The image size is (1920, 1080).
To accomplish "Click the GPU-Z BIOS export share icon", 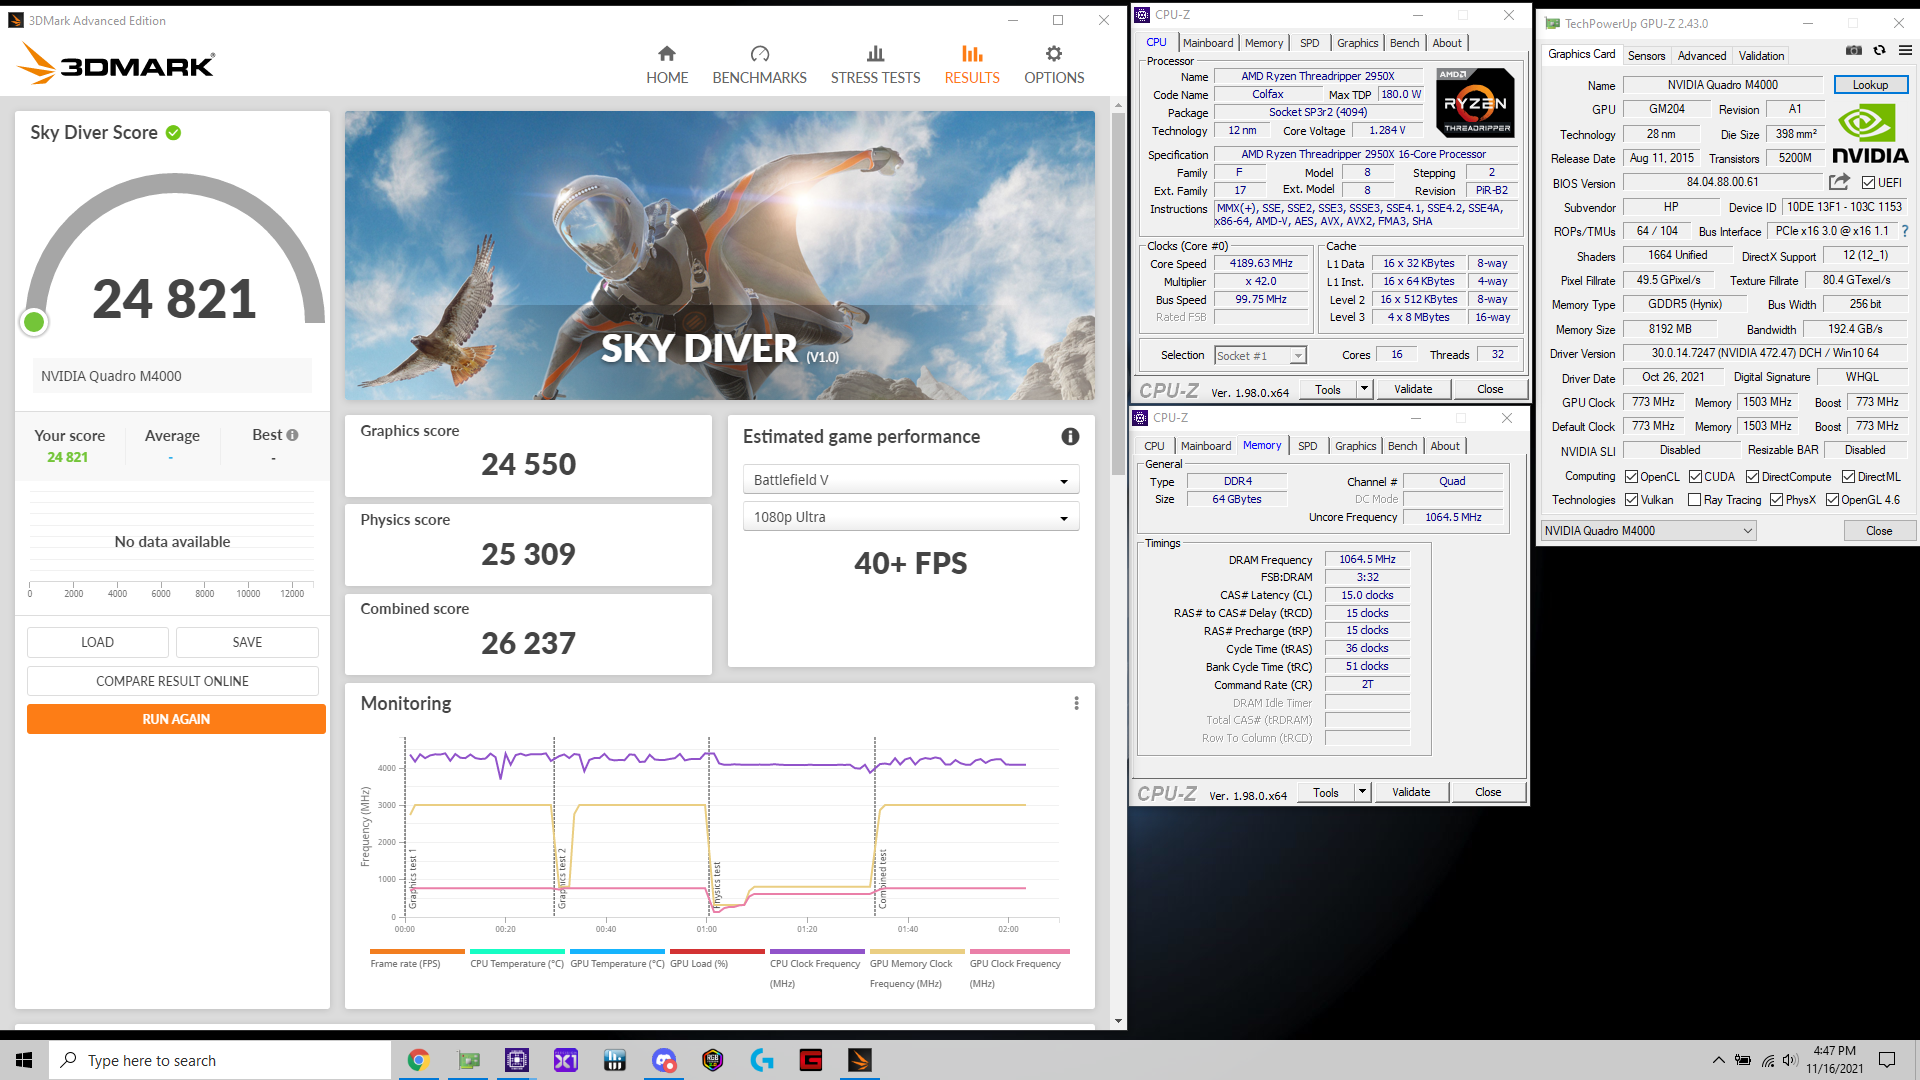I will 1839,182.
